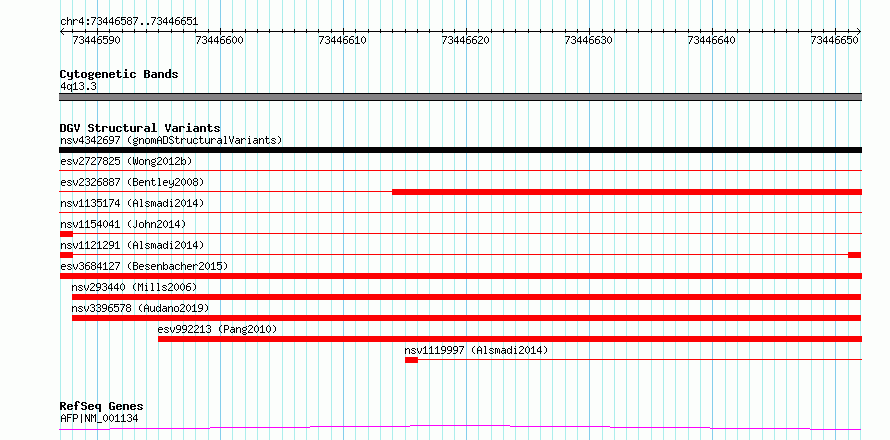
Task: Select the red nsv293440 variant bar
Action: pyautogui.click(x=467, y=297)
